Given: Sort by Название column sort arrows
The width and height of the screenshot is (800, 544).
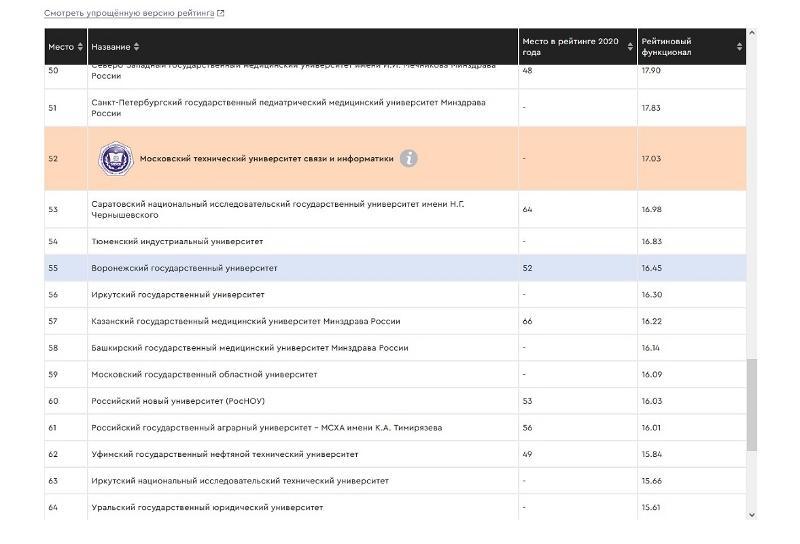Looking at the screenshot, I should 137,47.
